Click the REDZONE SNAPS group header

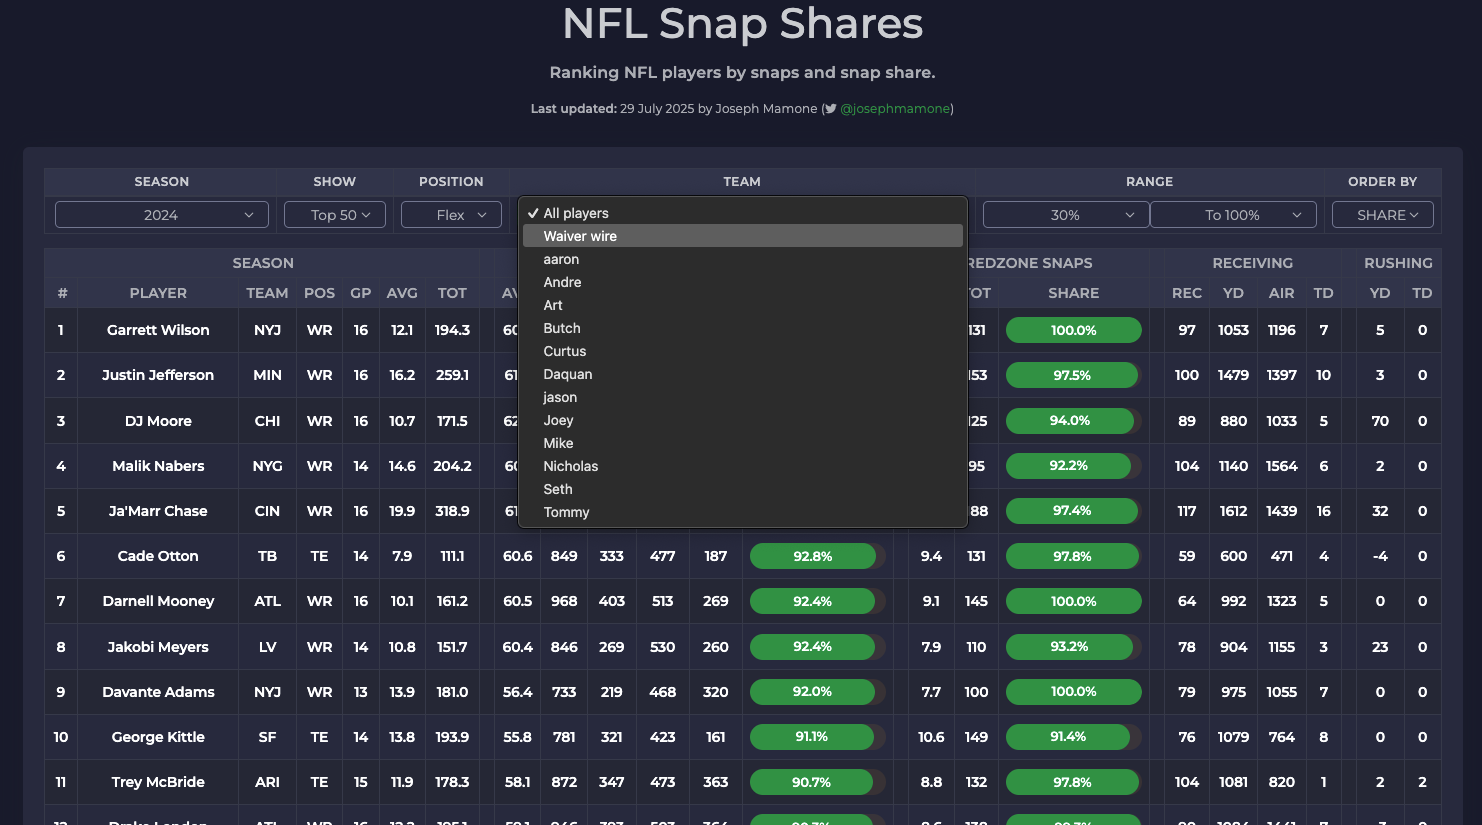1030,263
